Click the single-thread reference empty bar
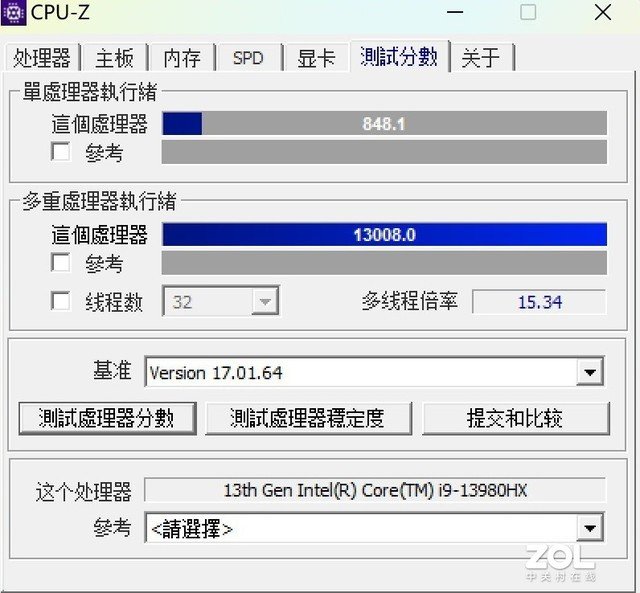This screenshot has height=593, width=640. tap(384, 152)
